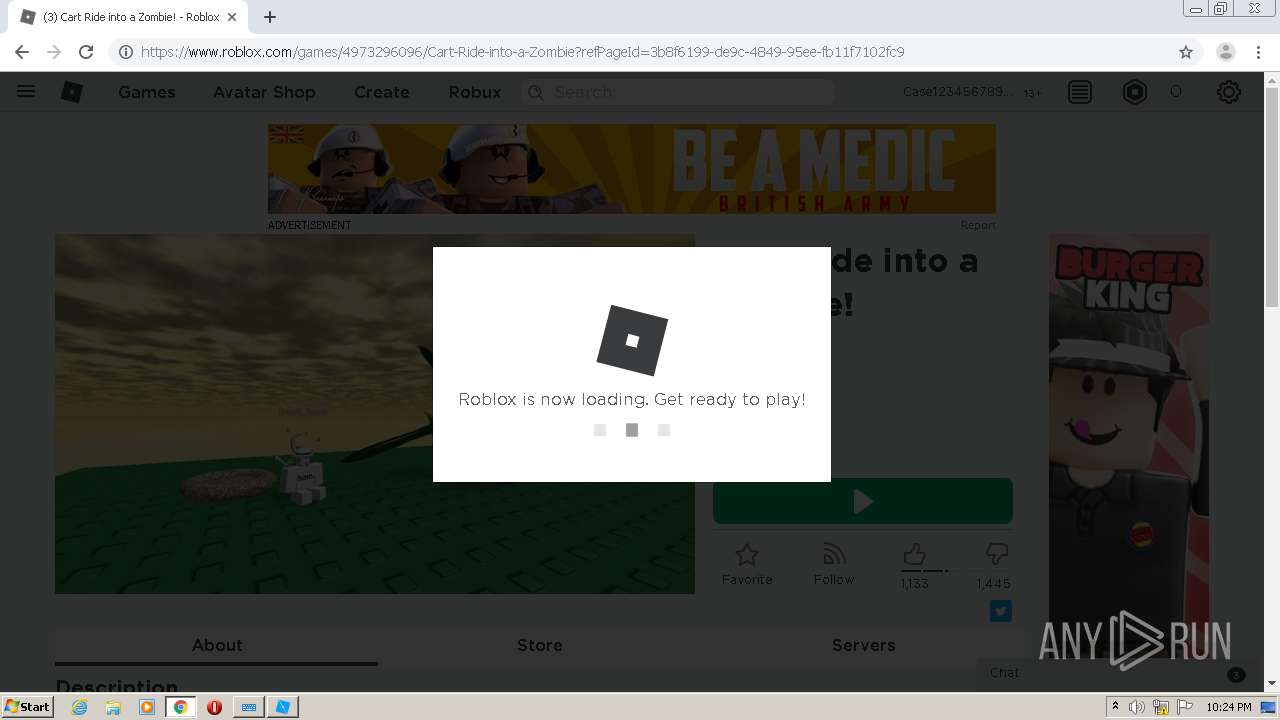The width and height of the screenshot is (1280, 720).
Task: View site information icon in address bar
Action: (126, 52)
